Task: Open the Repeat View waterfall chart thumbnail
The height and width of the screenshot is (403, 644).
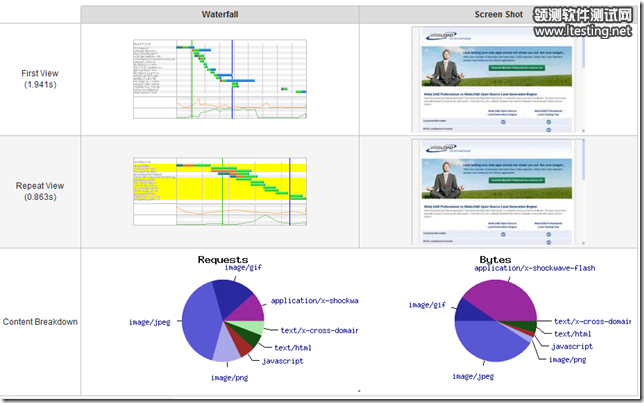Action: tap(219, 192)
